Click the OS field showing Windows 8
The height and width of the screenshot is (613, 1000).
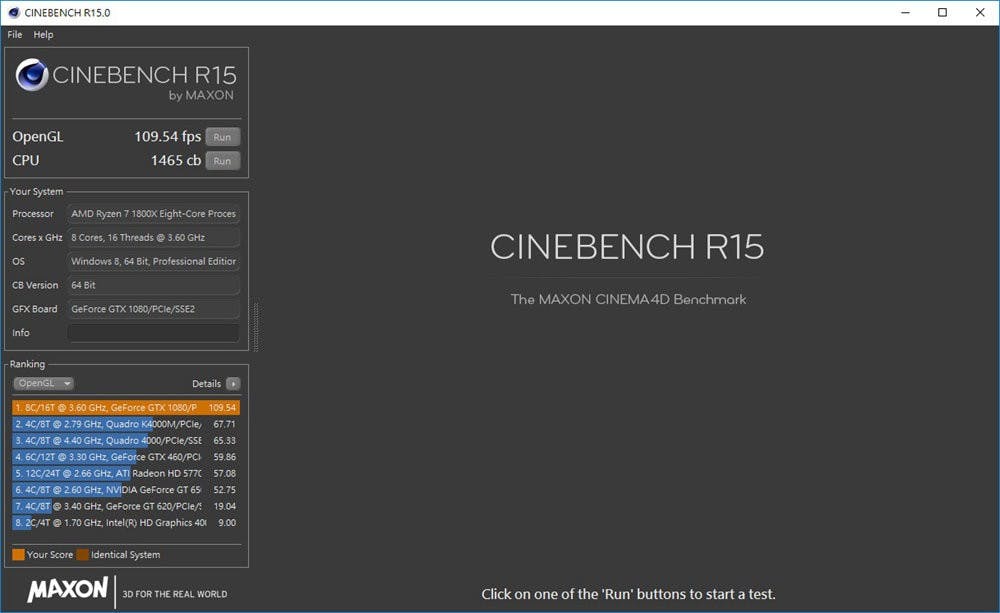pos(153,262)
